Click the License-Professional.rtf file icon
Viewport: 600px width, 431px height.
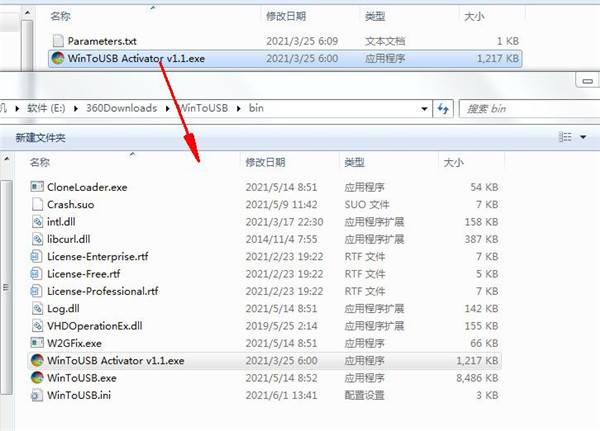pos(36,291)
